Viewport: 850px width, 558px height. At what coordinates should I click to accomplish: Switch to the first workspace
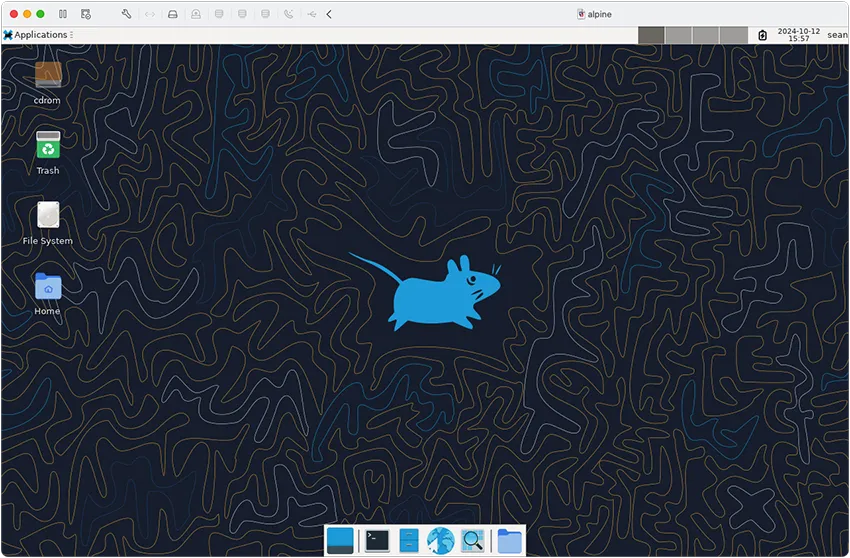click(x=651, y=35)
